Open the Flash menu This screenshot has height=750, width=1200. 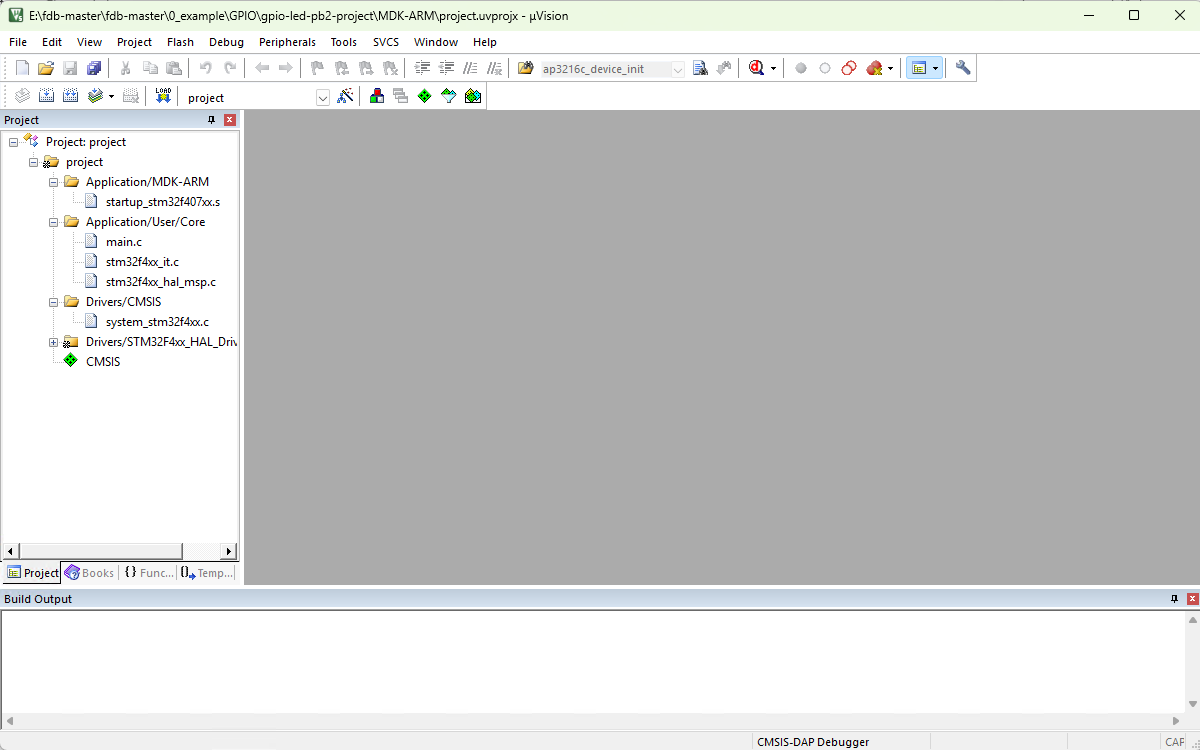click(180, 42)
